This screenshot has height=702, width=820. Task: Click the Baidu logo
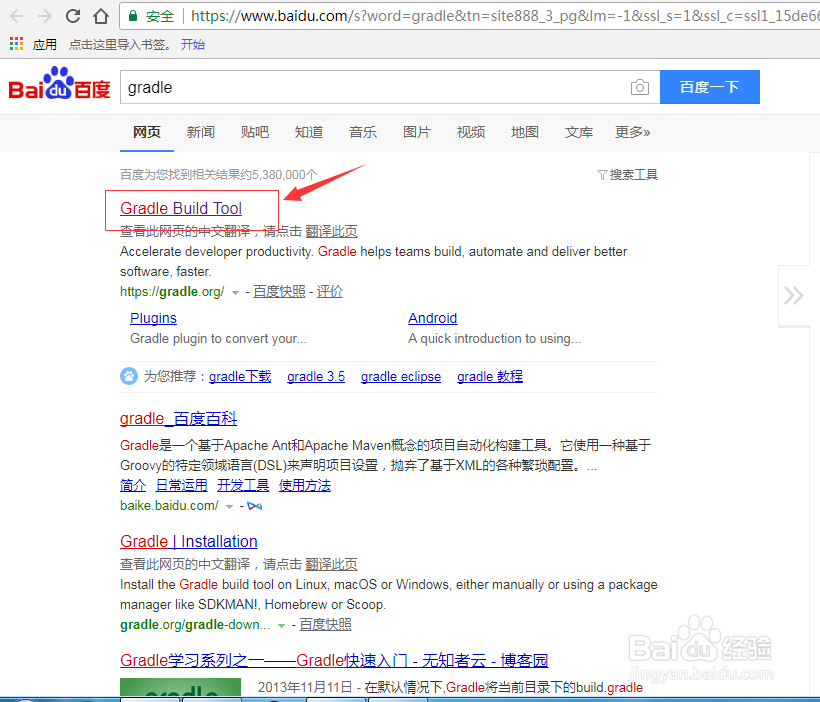pyautogui.click(x=59, y=84)
